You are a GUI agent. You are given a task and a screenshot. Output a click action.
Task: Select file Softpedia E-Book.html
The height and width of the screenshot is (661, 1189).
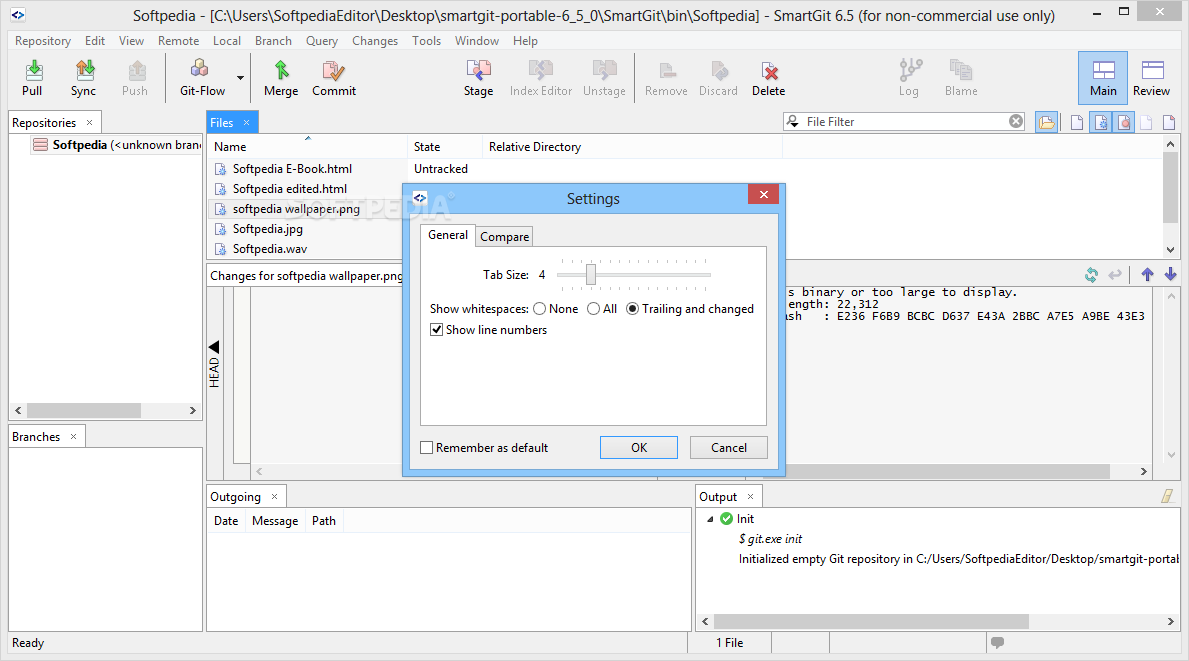(292, 169)
